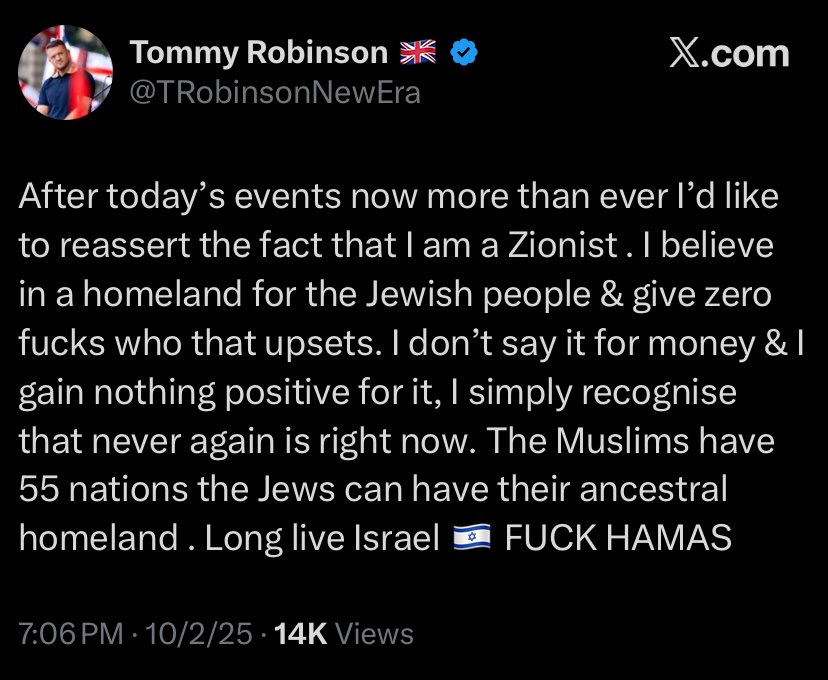Click the 14K view count number

tap(301, 633)
